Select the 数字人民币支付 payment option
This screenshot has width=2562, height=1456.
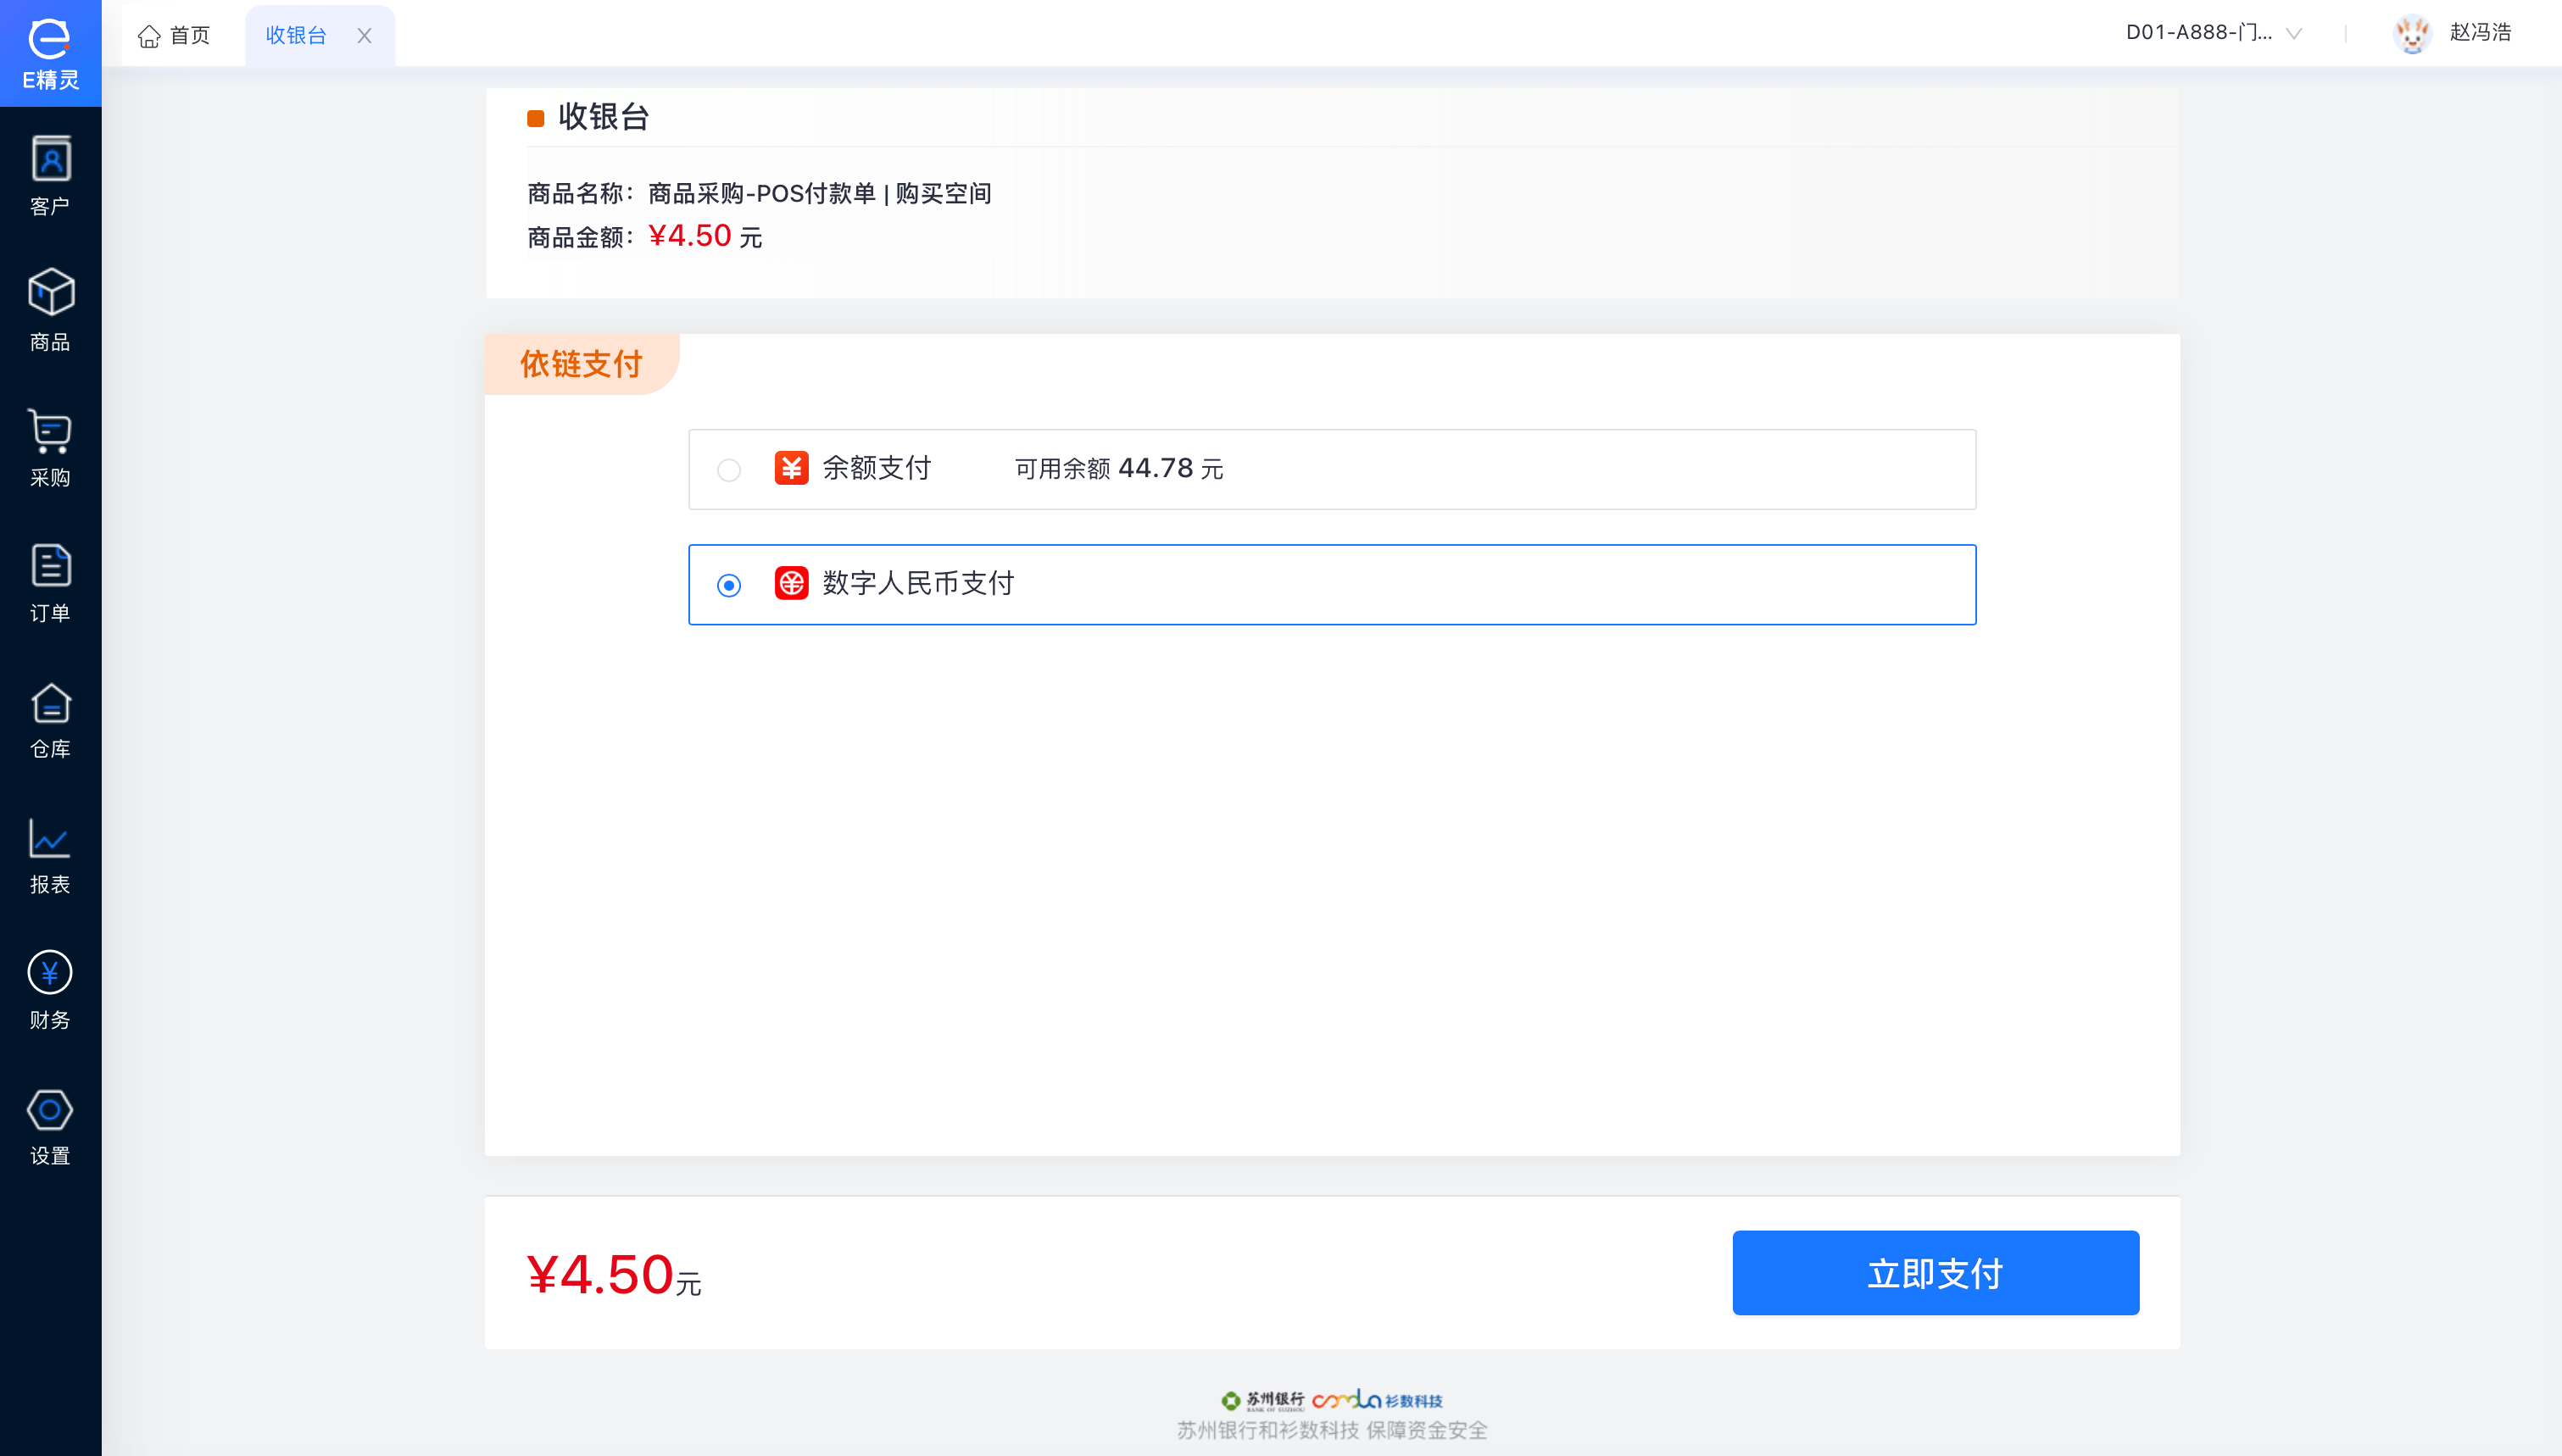point(729,586)
